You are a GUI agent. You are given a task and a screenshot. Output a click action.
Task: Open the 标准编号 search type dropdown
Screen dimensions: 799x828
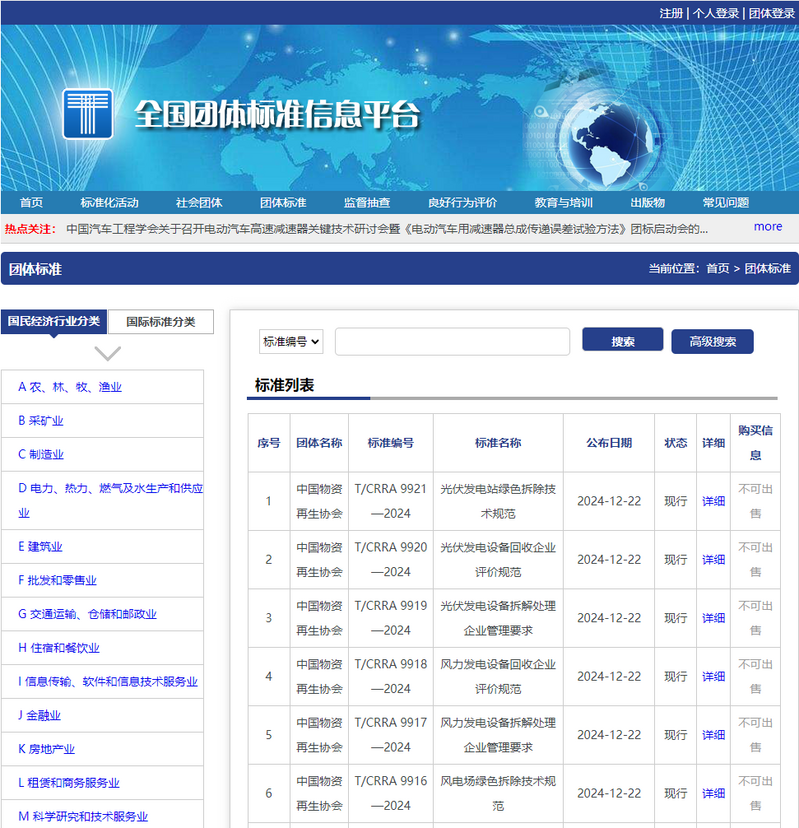[291, 342]
